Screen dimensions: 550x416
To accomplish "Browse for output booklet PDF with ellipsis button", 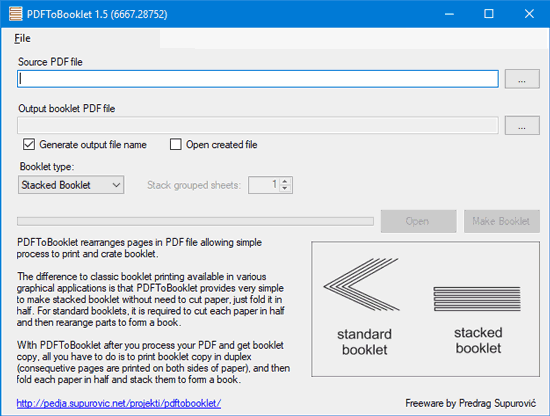I will (x=522, y=125).
